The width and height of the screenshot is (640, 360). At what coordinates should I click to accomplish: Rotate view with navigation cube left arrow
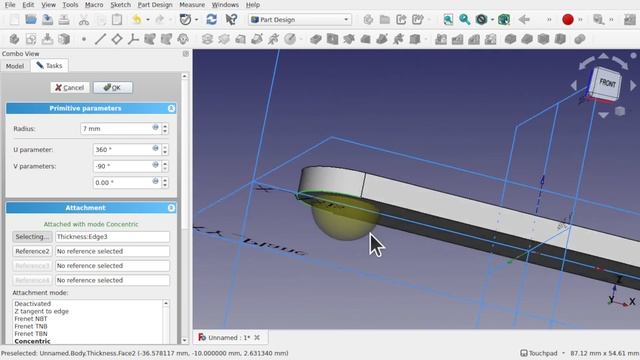pos(574,85)
